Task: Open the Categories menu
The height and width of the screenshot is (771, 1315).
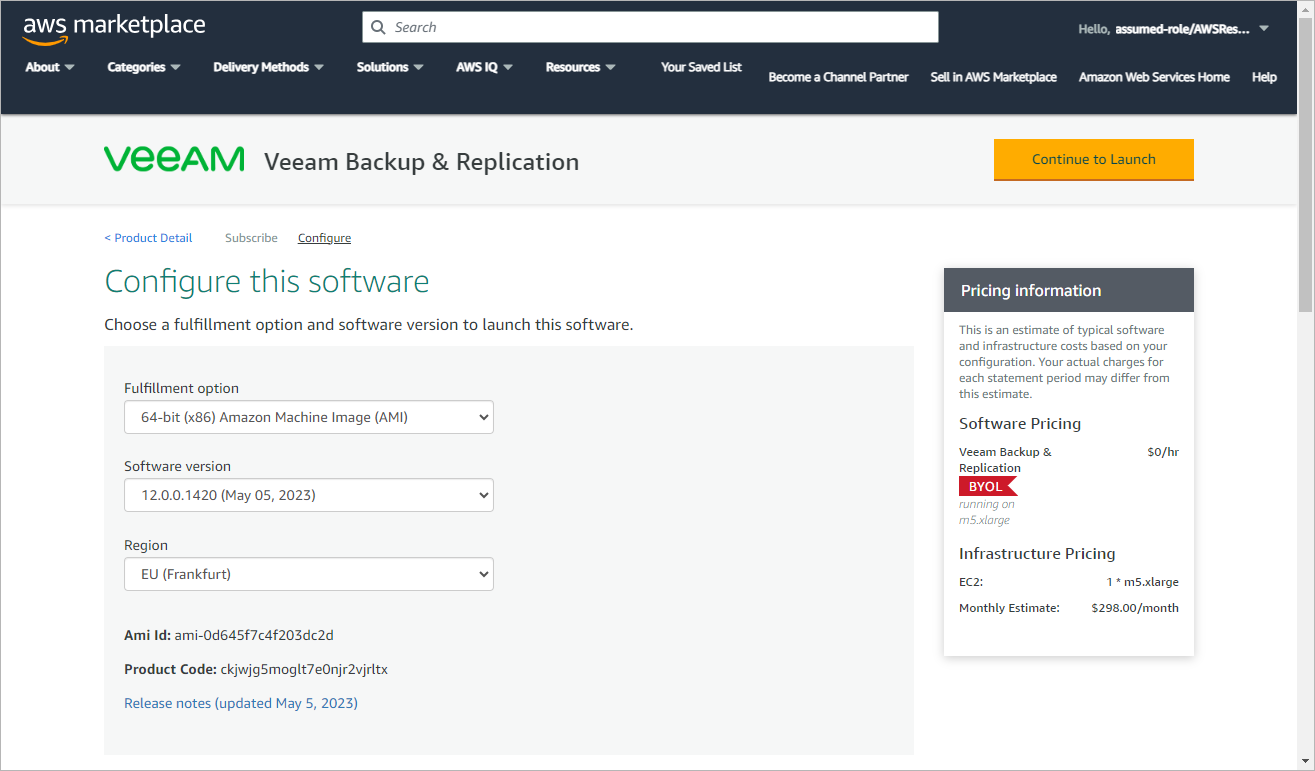Action: (144, 67)
